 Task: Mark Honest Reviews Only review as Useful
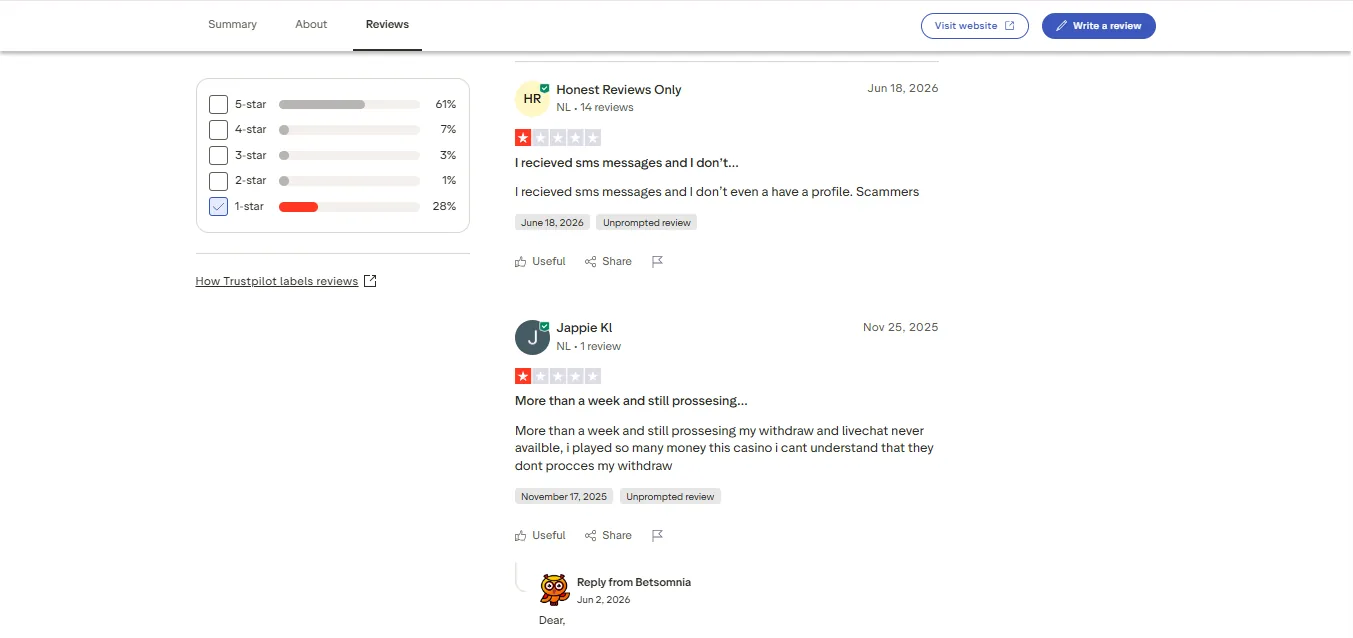[540, 261]
